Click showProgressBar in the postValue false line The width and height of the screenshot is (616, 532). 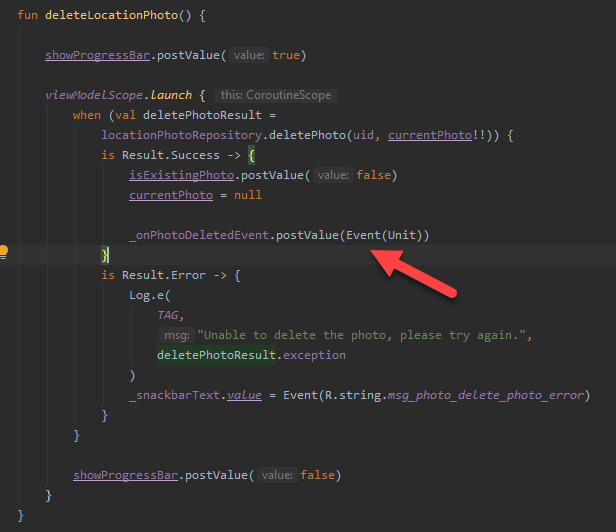click(125, 475)
